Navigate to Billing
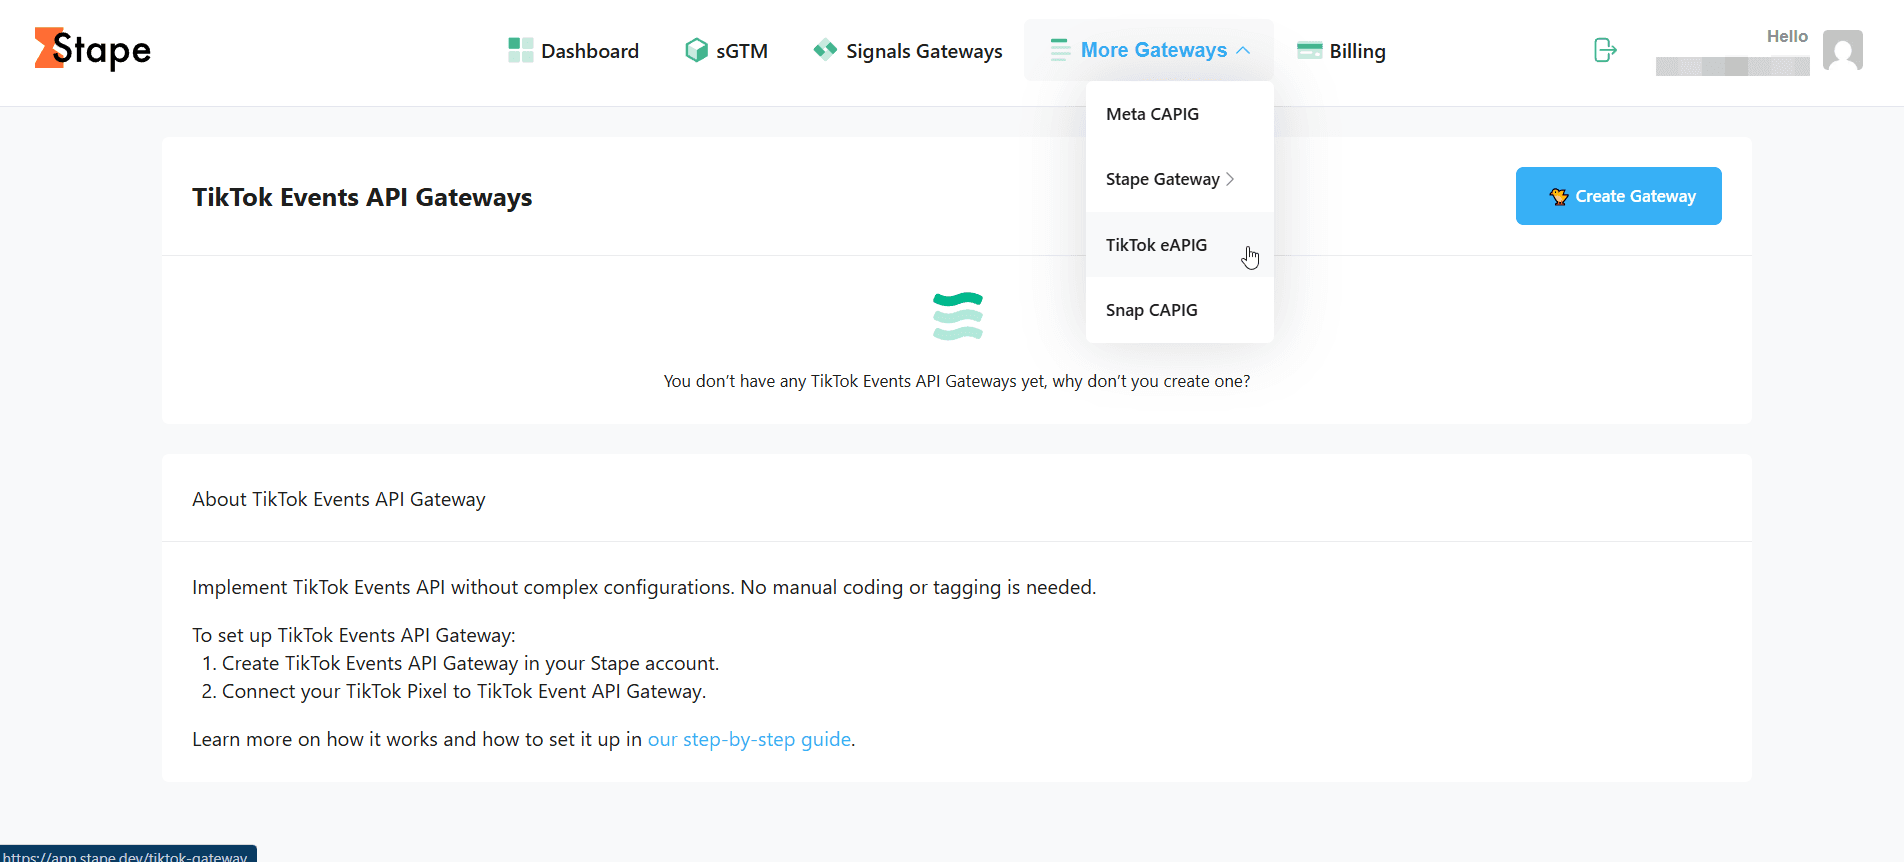This screenshot has width=1904, height=862. (1341, 51)
